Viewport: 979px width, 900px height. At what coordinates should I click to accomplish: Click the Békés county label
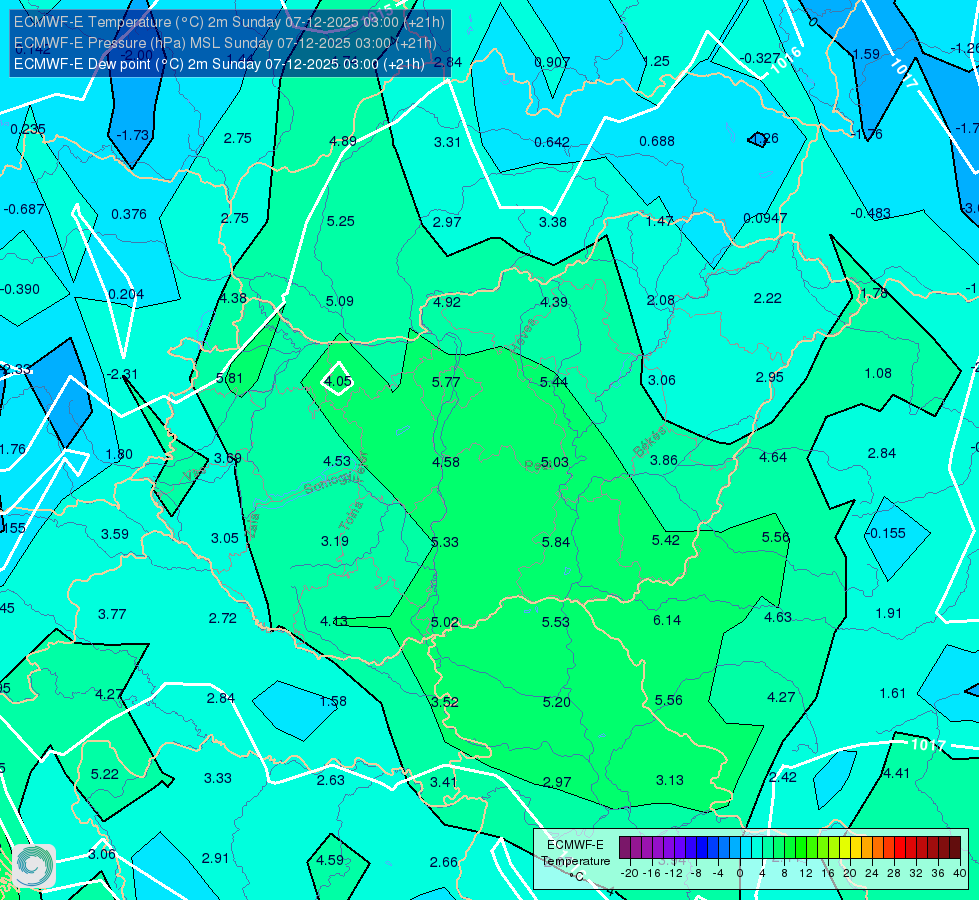[x=650, y=442]
